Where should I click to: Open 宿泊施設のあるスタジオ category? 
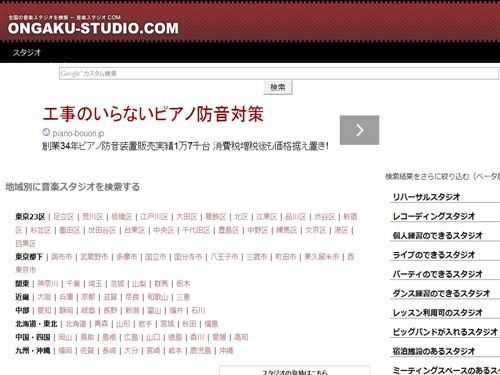434,351
